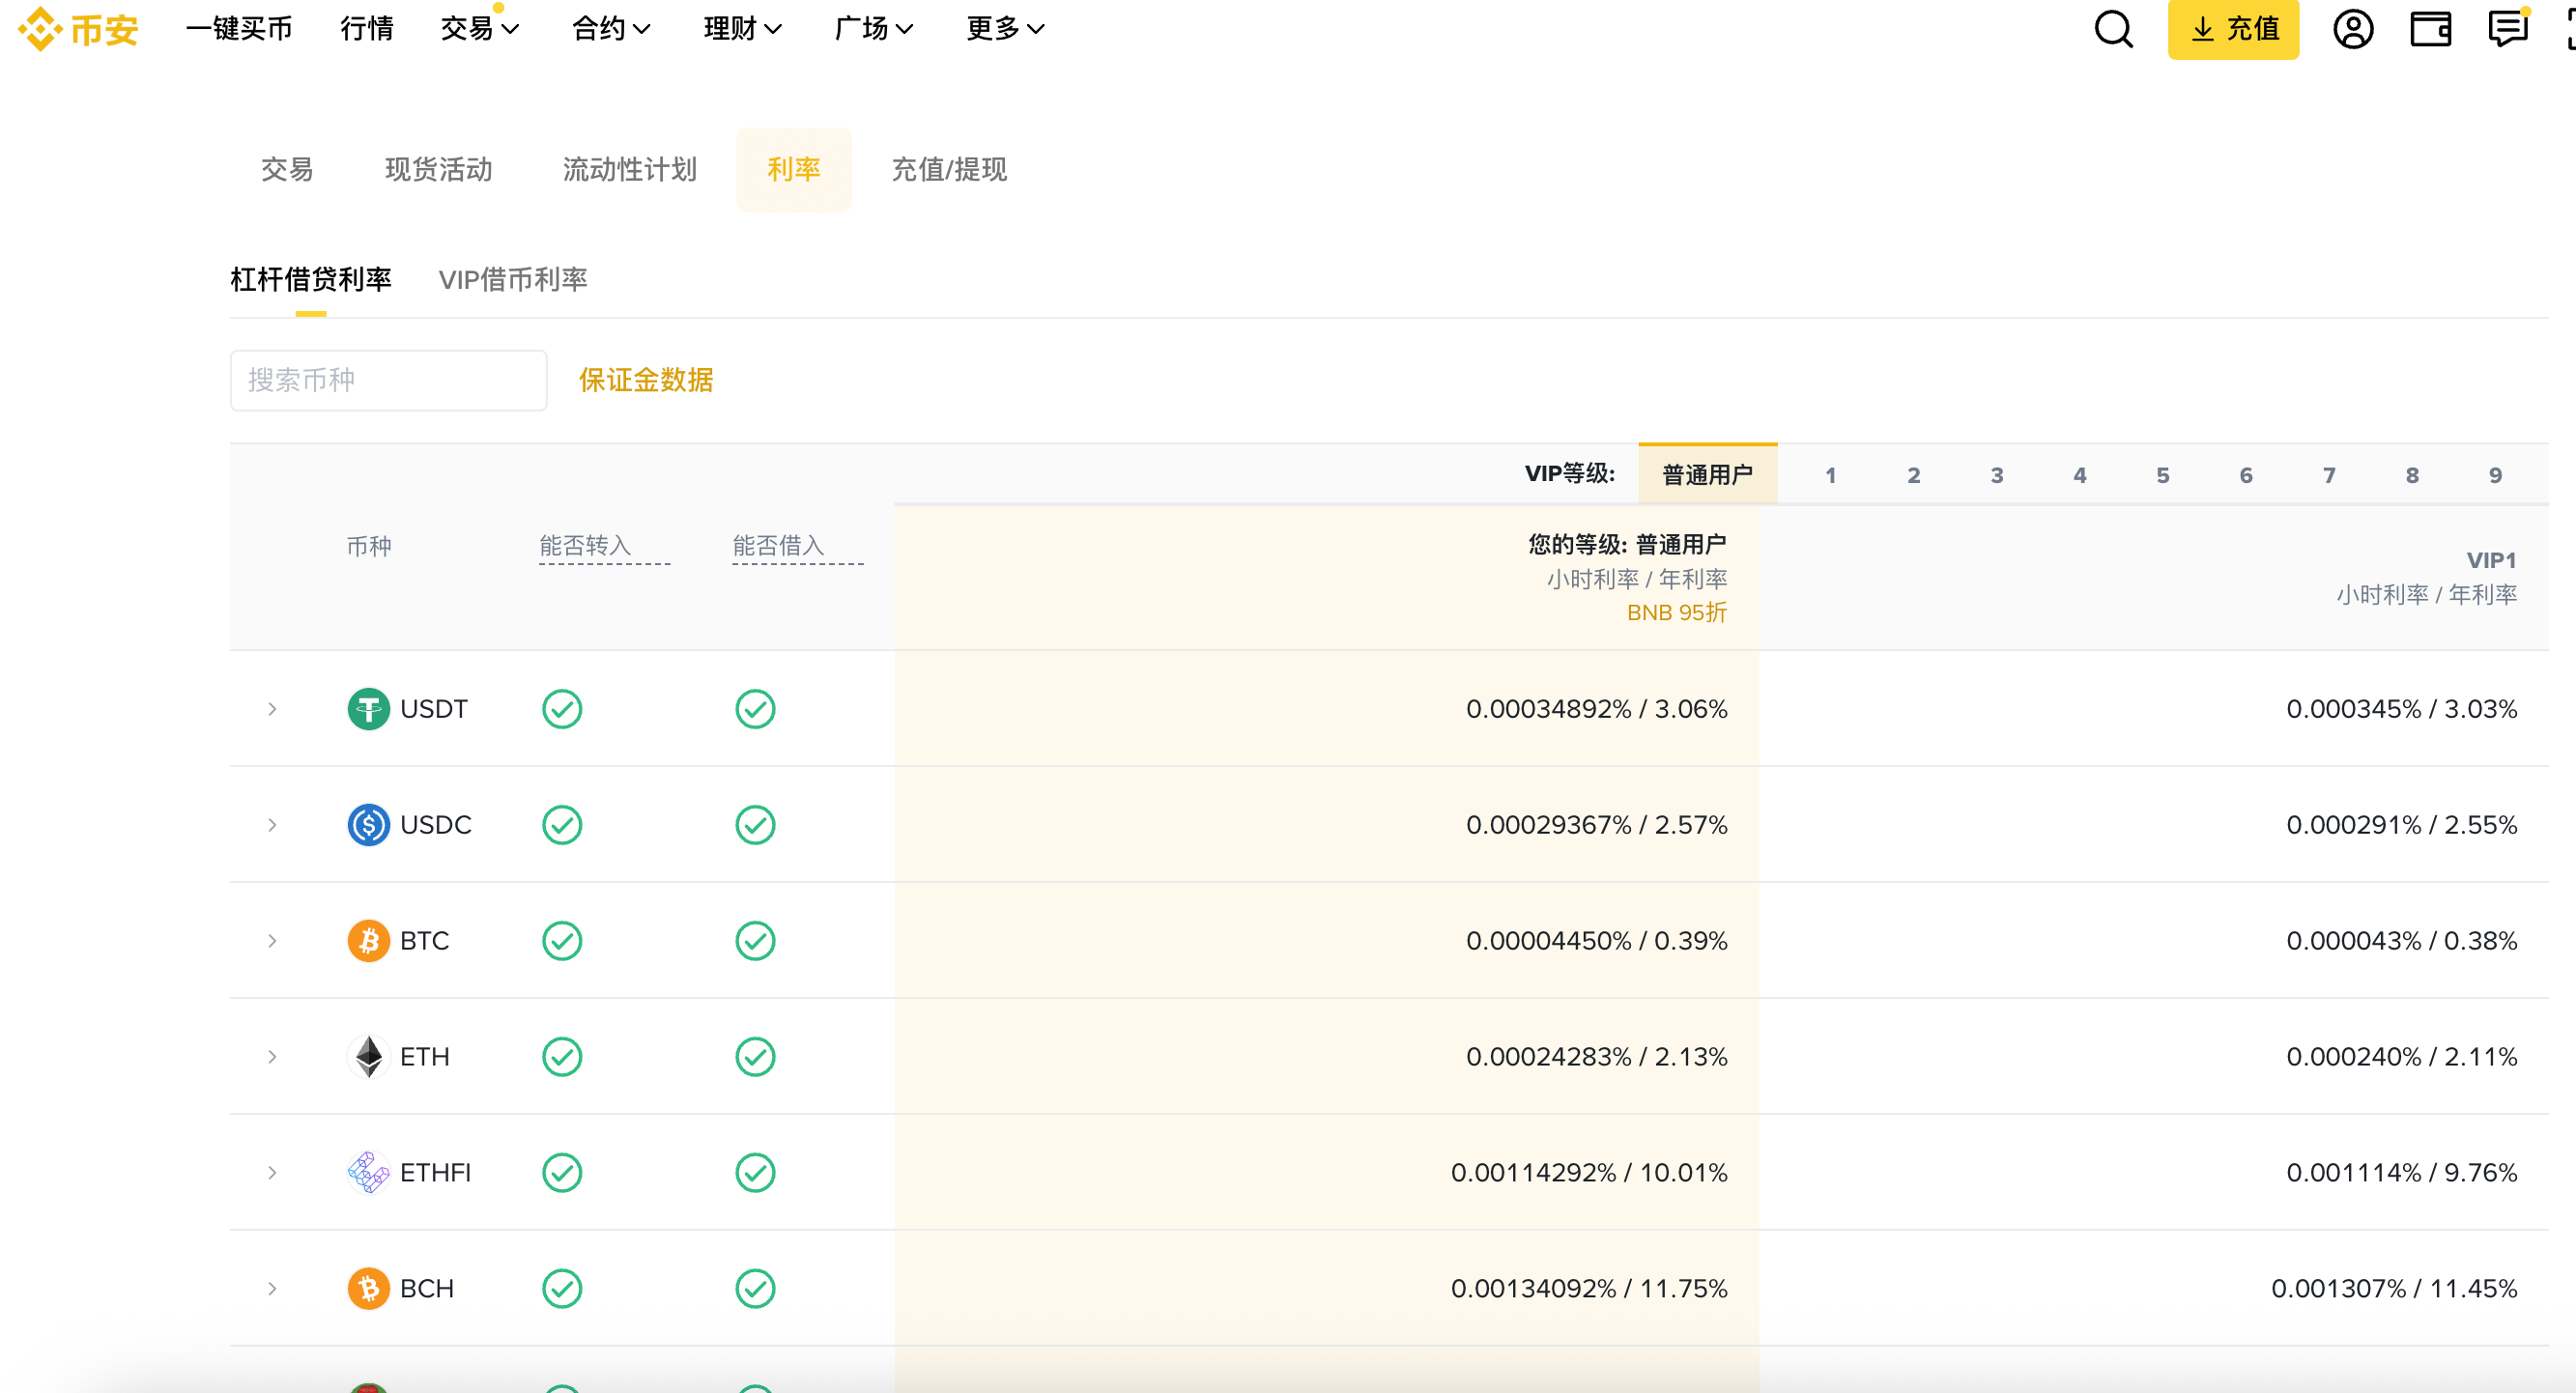Image resolution: width=2576 pixels, height=1393 pixels.
Task: Click the BTC coin icon
Action: 368,940
